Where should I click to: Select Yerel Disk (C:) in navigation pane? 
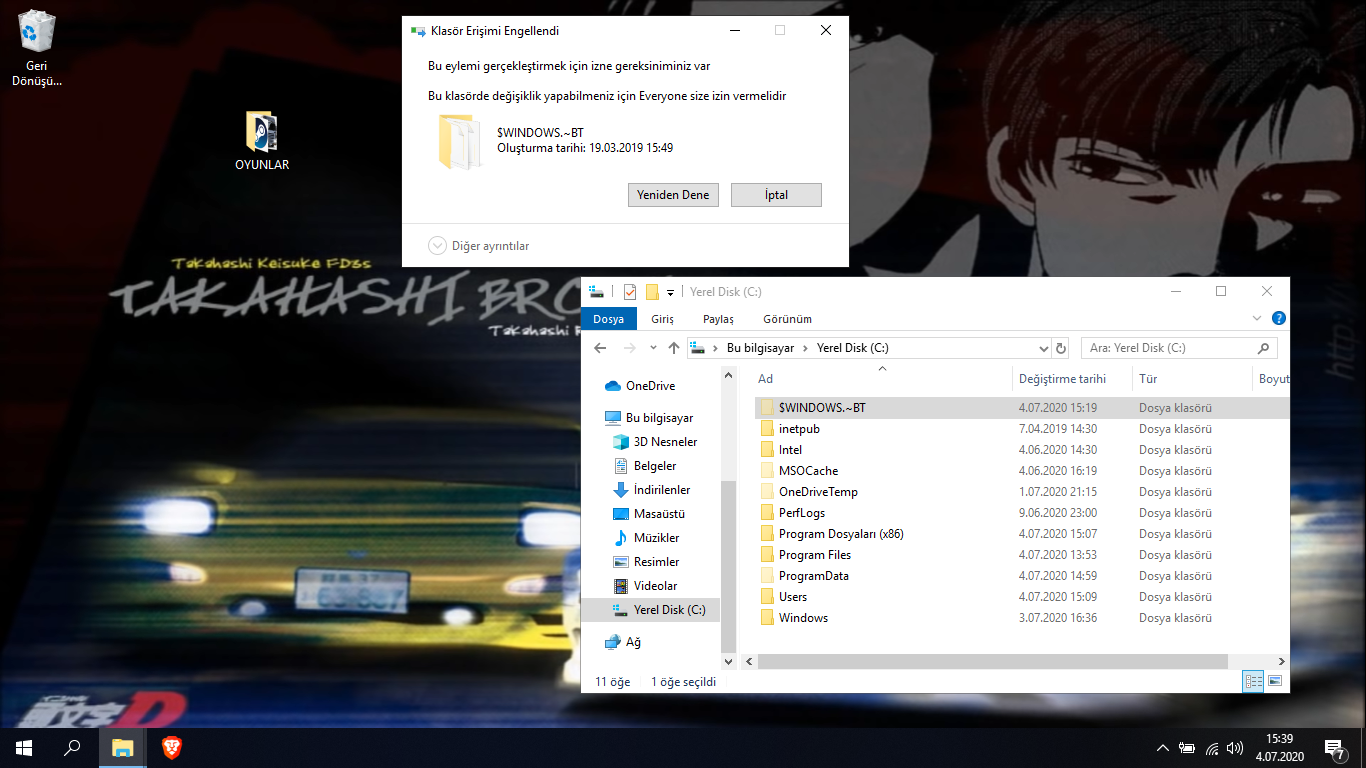tap(651, 610)
